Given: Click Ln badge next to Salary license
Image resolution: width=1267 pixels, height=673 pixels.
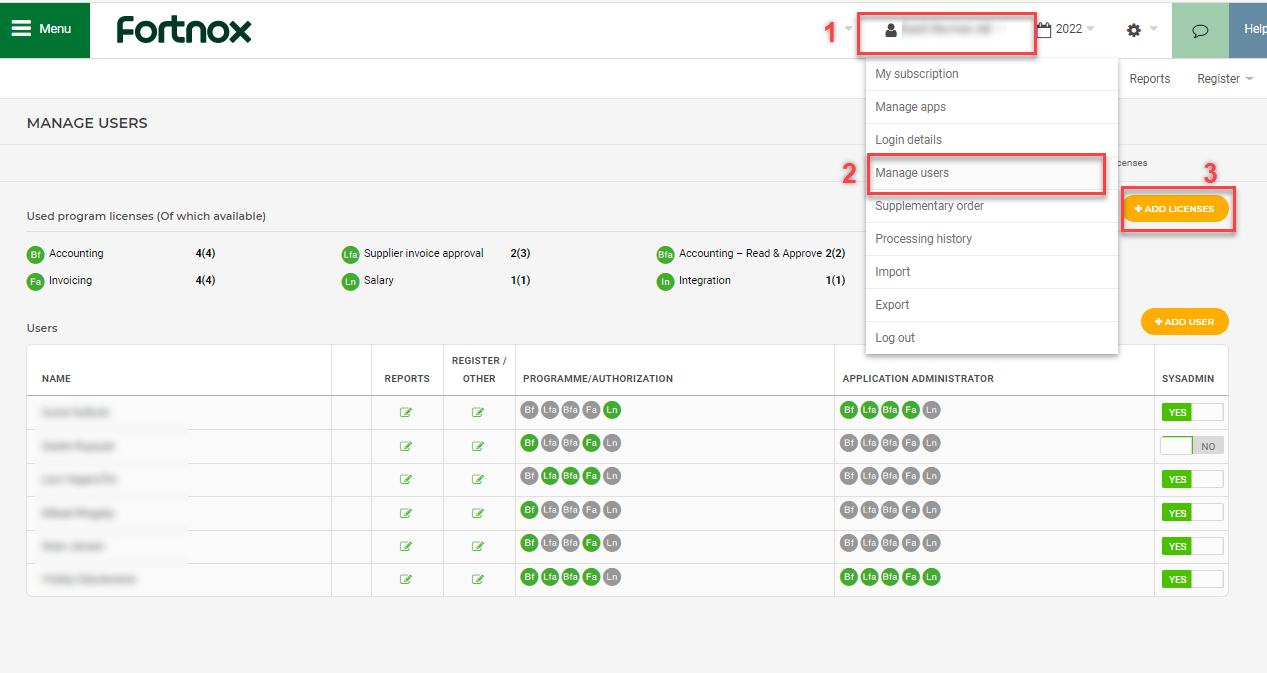Looking at the screenshot, I should (x=350, y=282).
